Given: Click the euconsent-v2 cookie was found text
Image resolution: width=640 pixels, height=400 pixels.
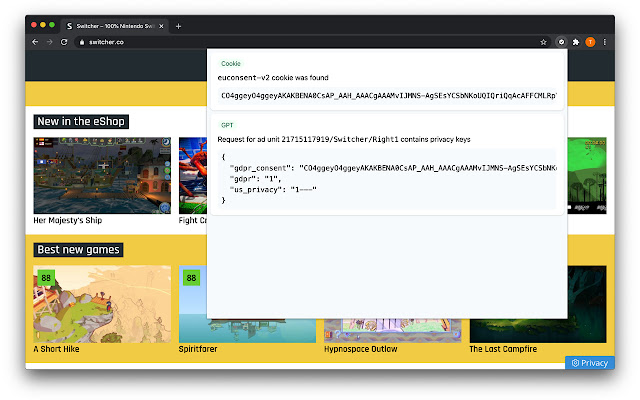Looking at the screenshot, I should (x=273, y=78).
